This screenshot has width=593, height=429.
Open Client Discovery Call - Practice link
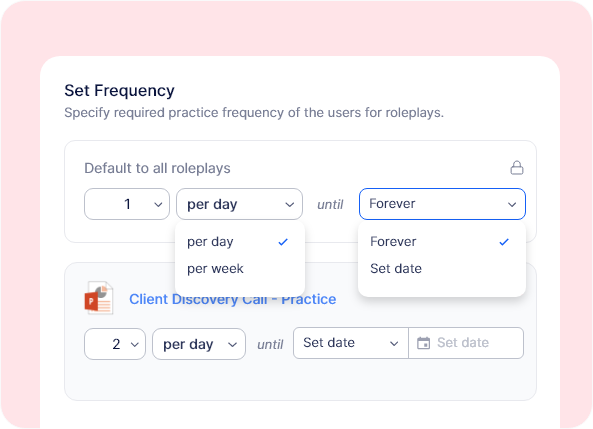tap(233, 299)
